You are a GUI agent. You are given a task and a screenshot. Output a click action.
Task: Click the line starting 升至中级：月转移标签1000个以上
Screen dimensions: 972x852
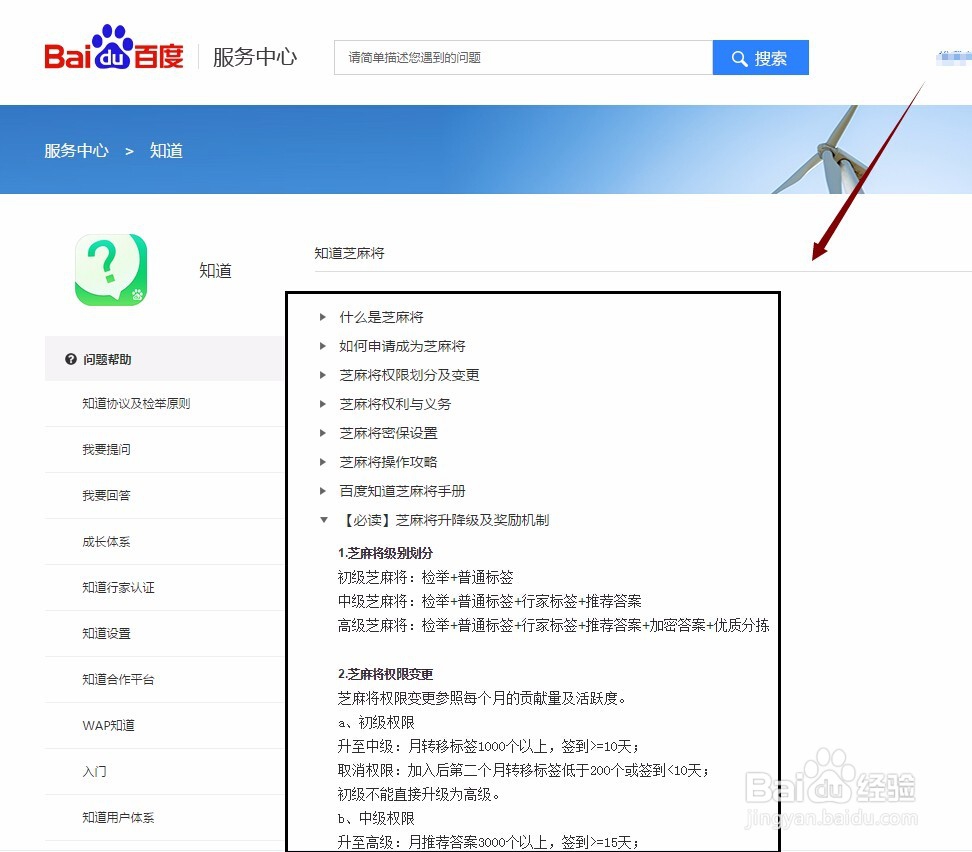[488, 746]
